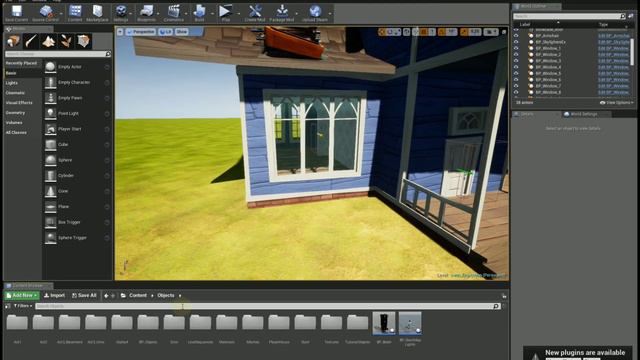
Task: Click the Content Browser search field
Action: click(x=267, y=306)
